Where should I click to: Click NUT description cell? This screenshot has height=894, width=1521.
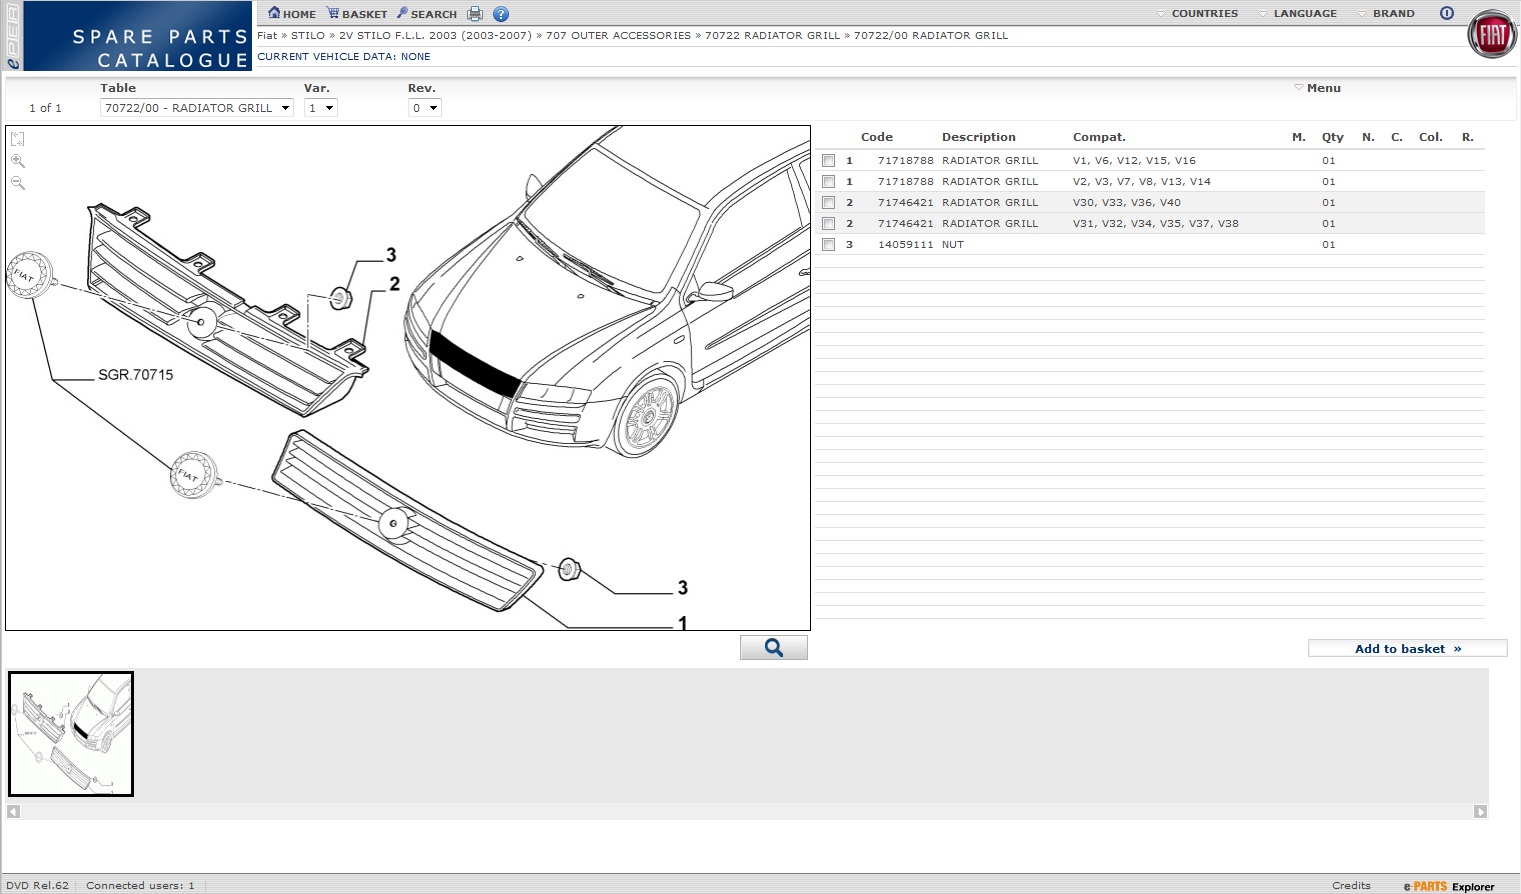[x=953, y=244]
